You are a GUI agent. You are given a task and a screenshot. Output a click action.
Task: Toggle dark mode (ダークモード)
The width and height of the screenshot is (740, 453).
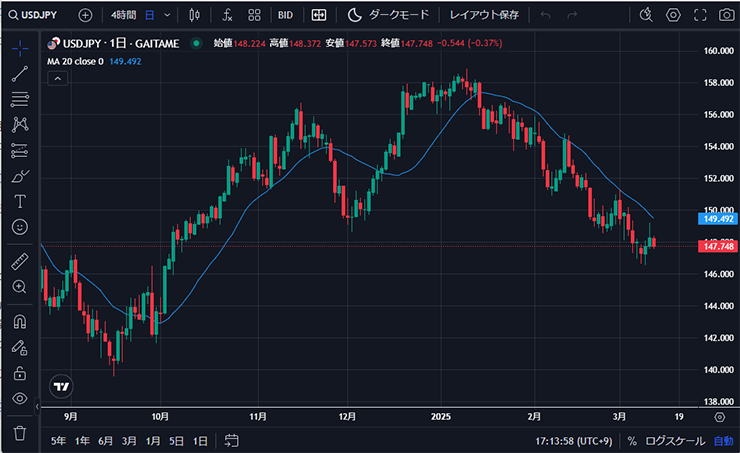tap(389, 15)
